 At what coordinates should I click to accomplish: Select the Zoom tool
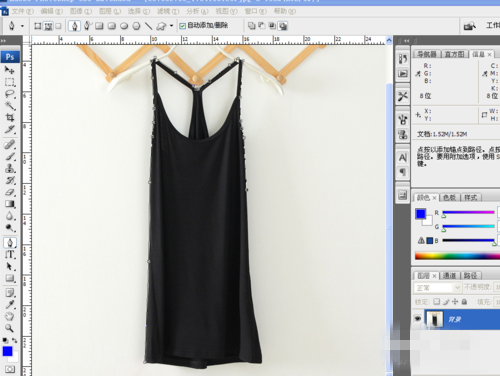pyautogui.click(x=9, y=328)
